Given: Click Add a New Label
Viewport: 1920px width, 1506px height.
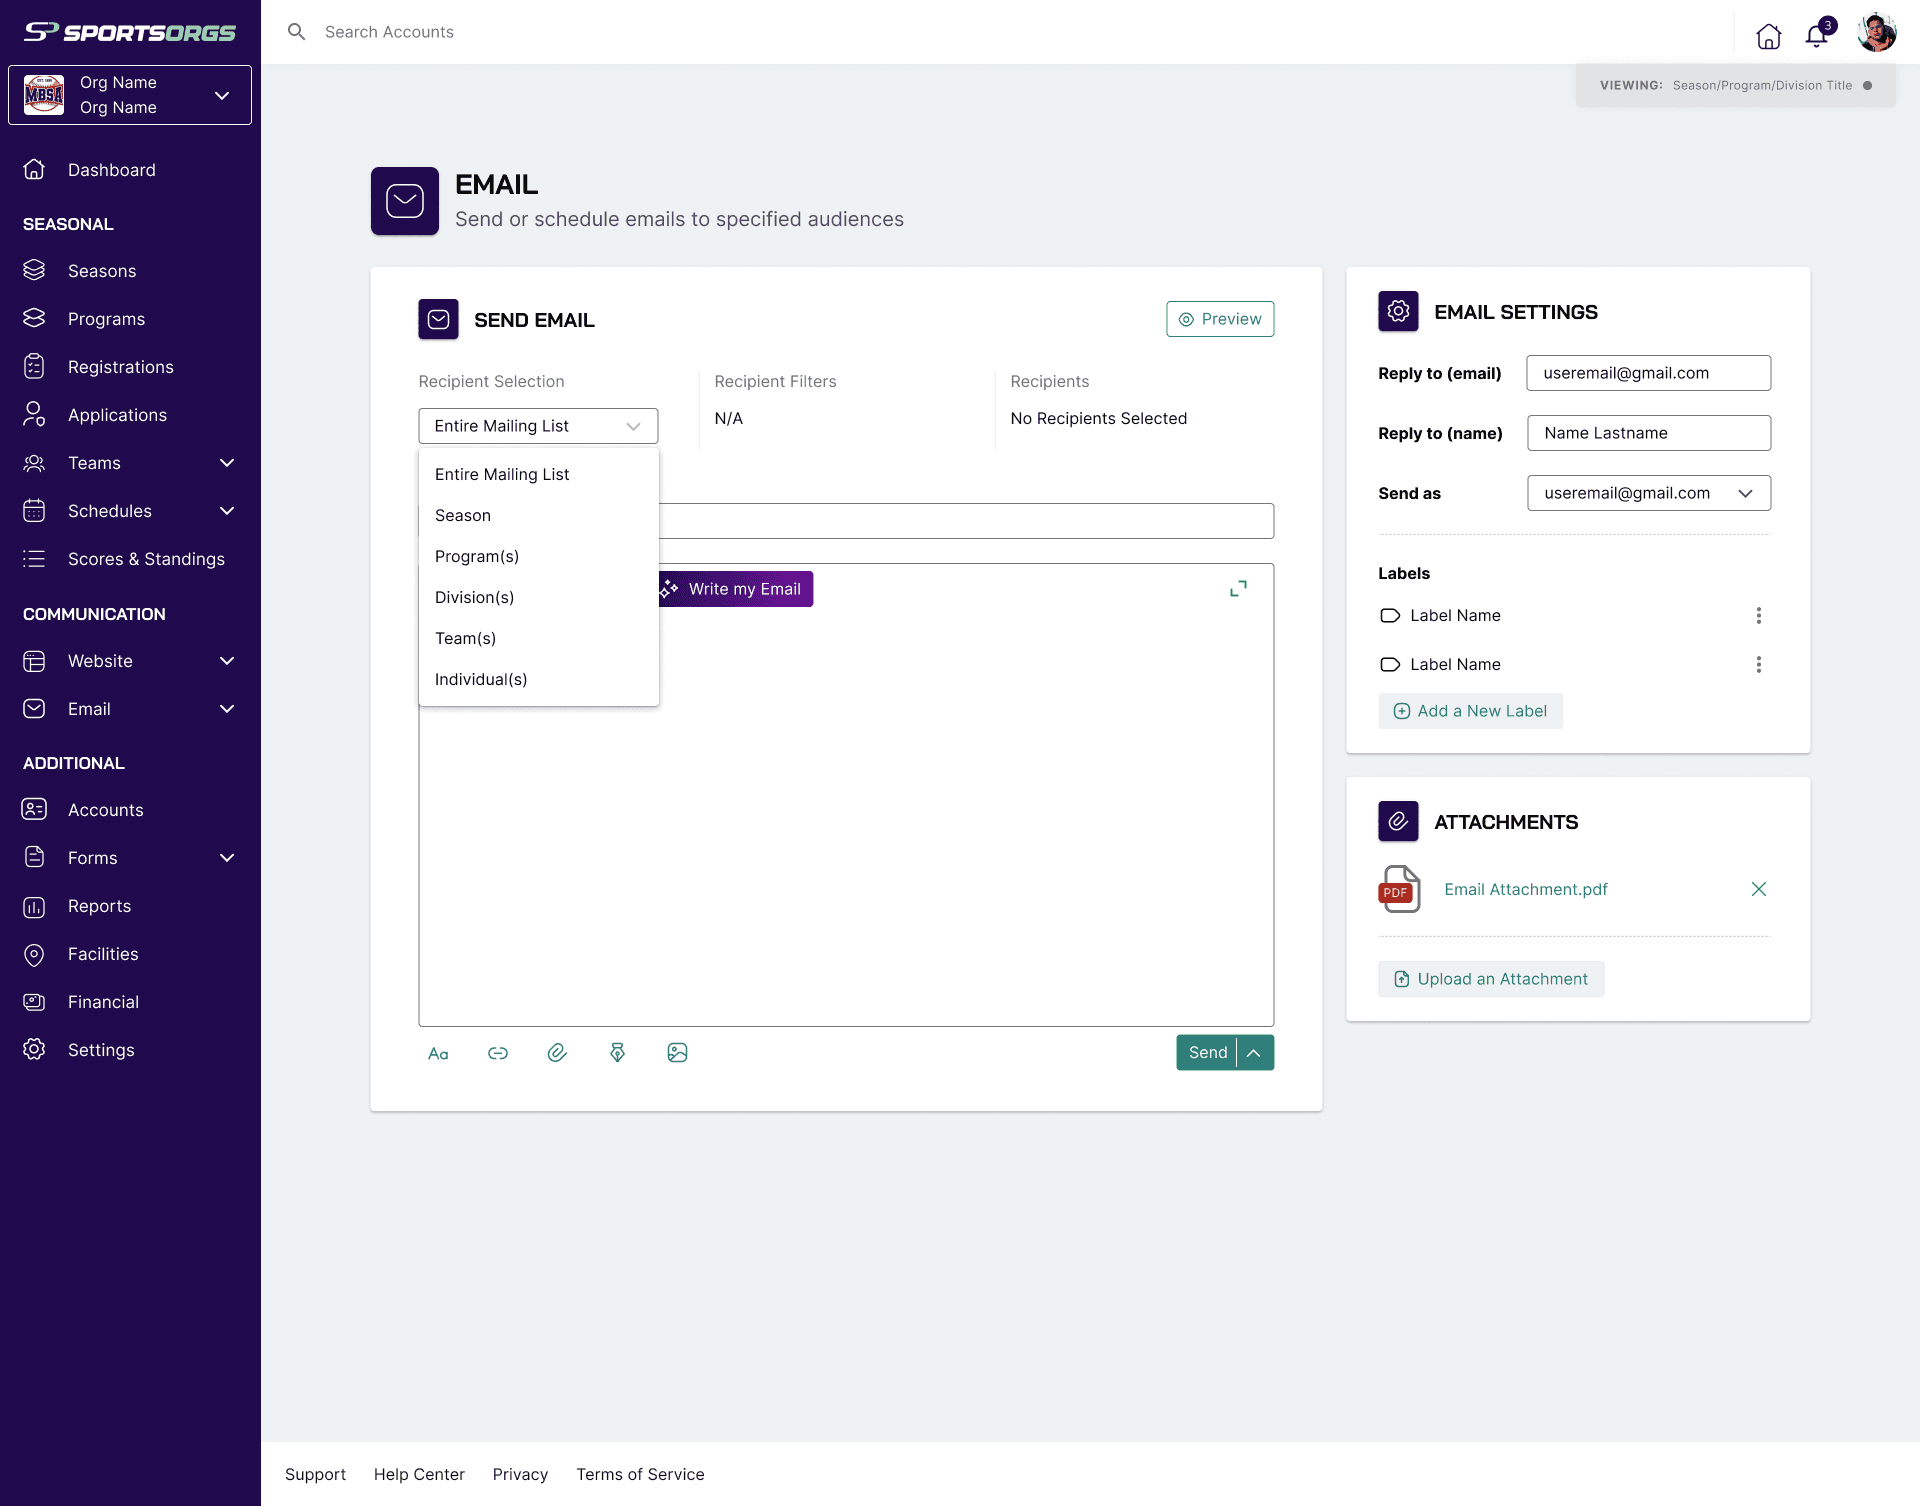Looking at the screenshot, I should pyautogui.click(x=1470, y=711).
